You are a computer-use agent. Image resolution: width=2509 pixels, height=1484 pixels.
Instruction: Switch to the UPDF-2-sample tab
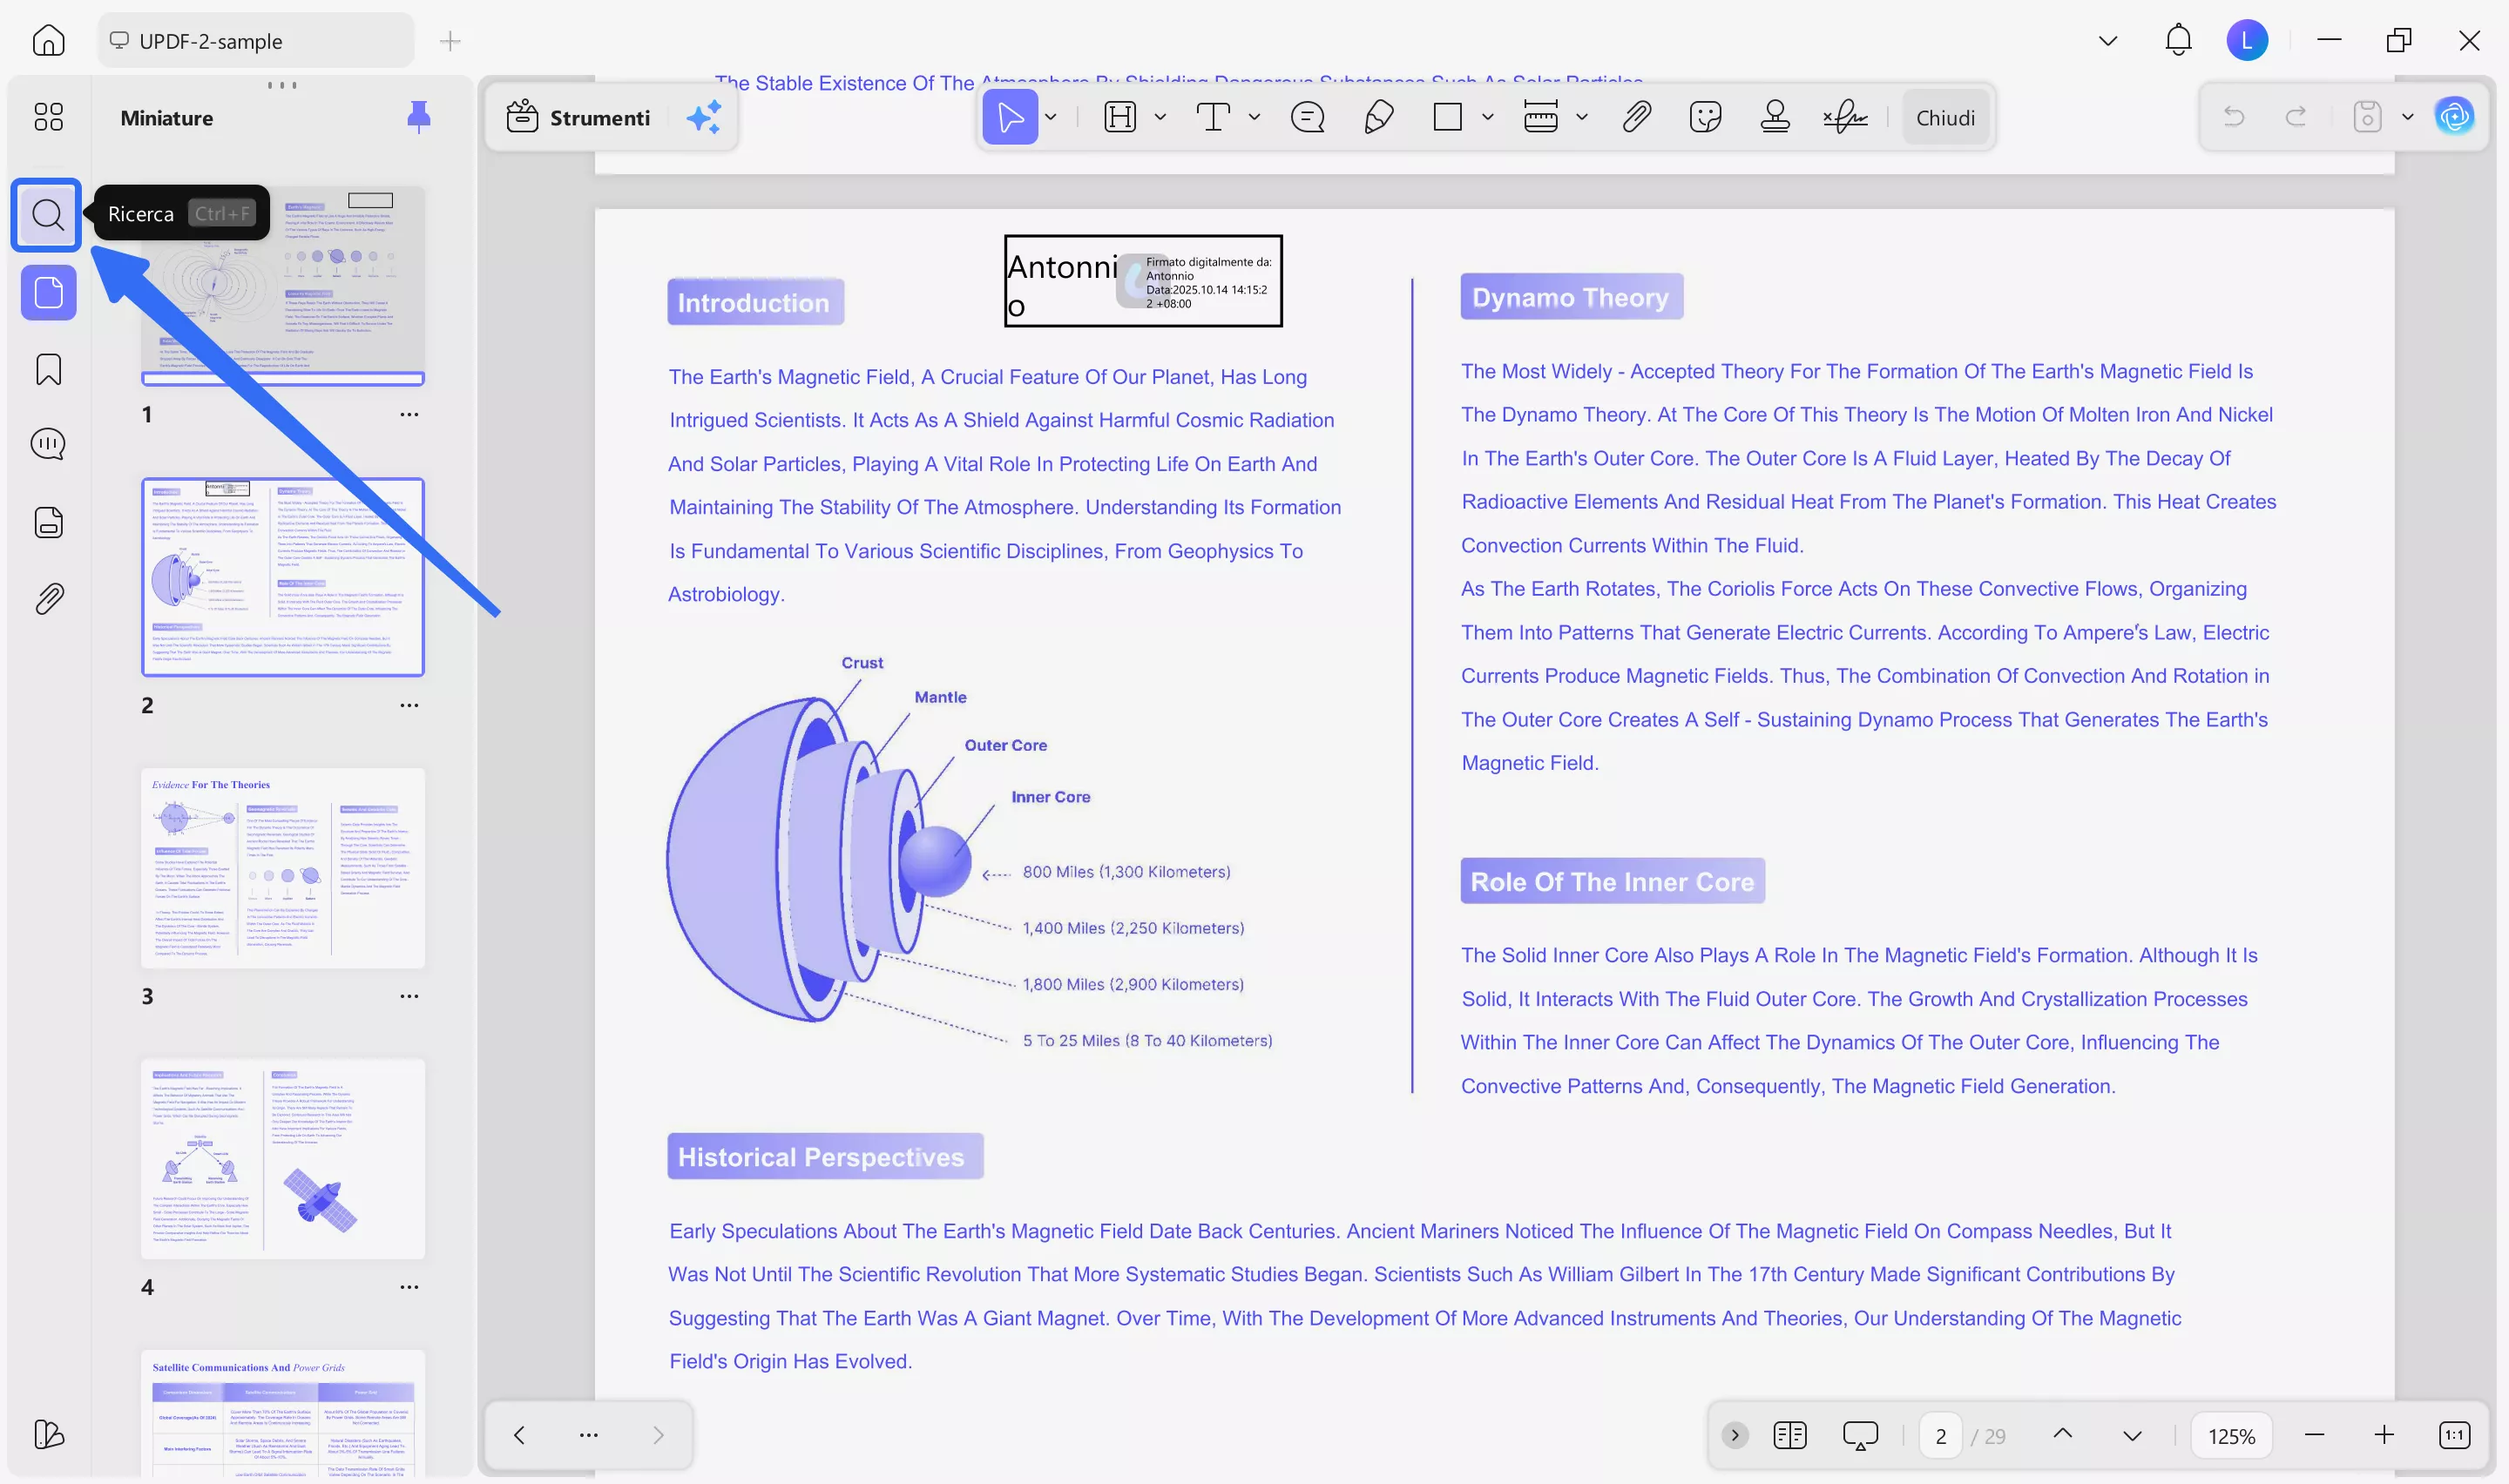[210, 41]
